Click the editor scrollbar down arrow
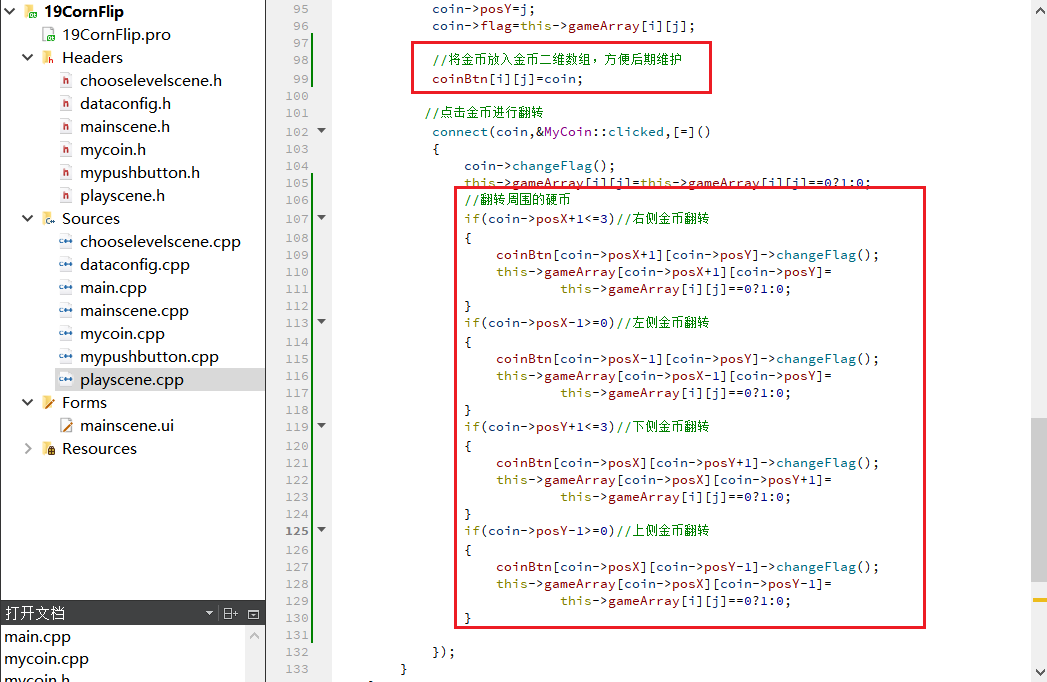Viewport: 1047px width, 682px height. [x=1039, y=673]
